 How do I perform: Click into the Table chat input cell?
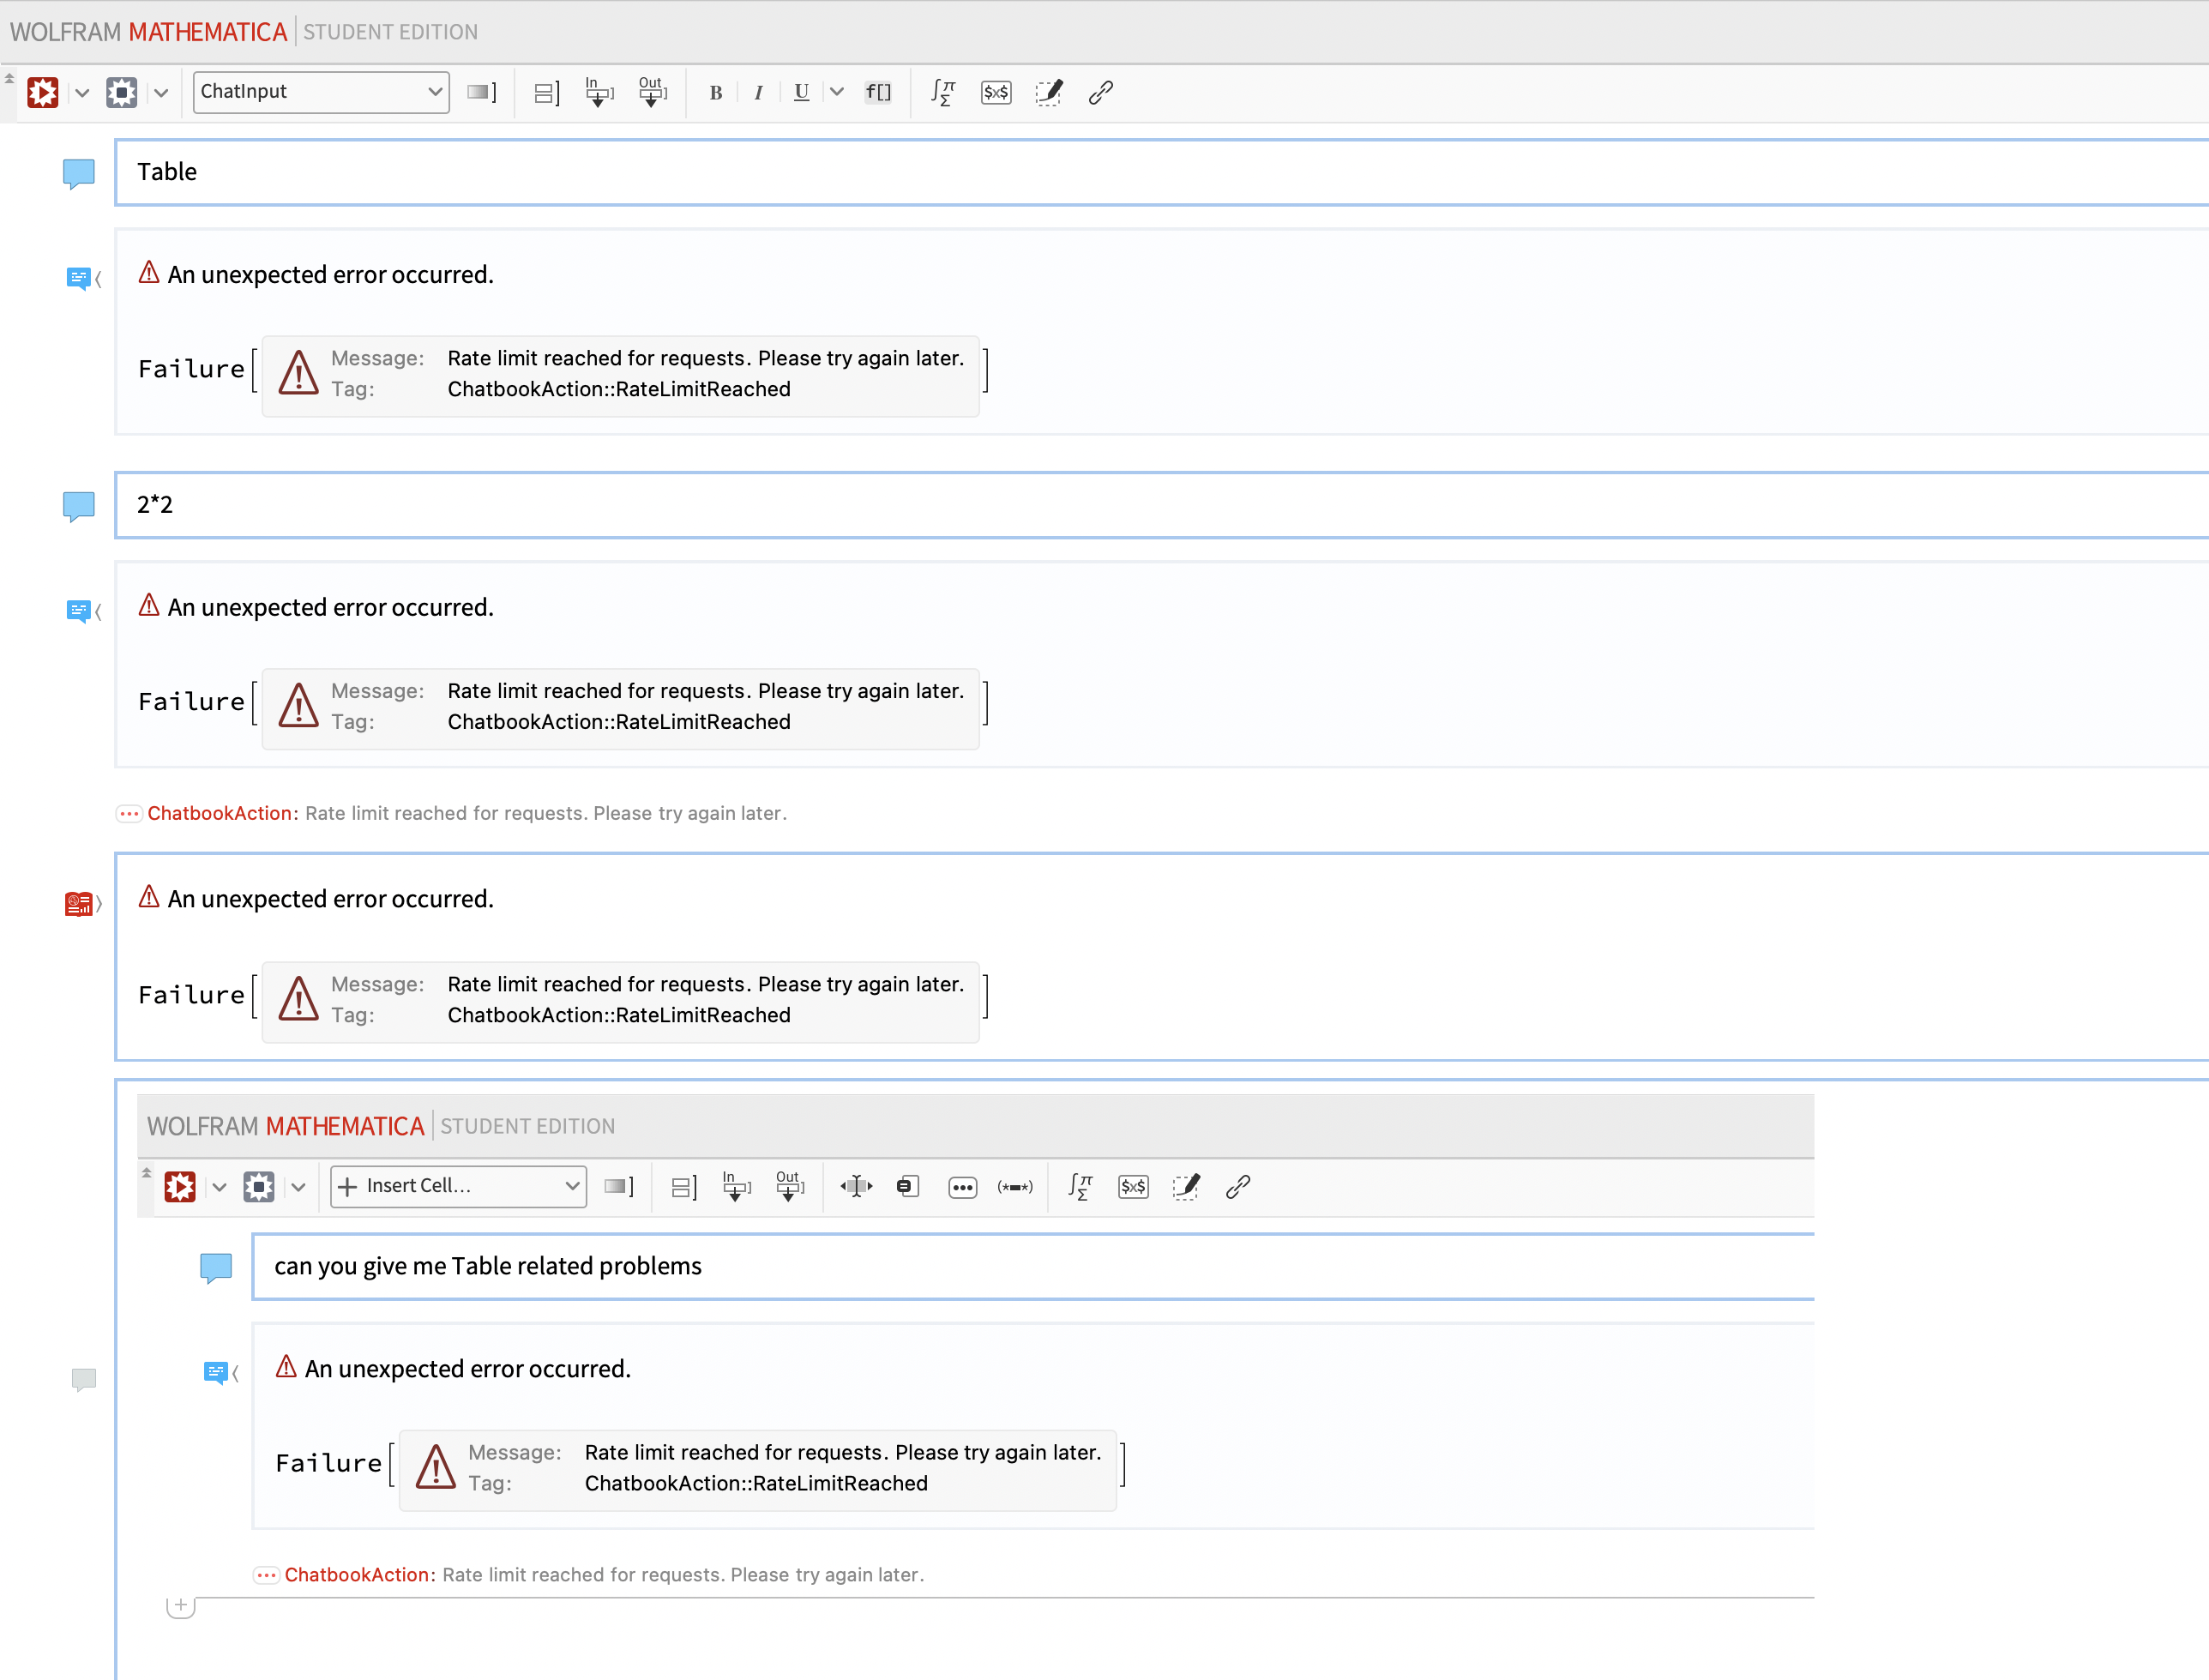point(1162,172)
